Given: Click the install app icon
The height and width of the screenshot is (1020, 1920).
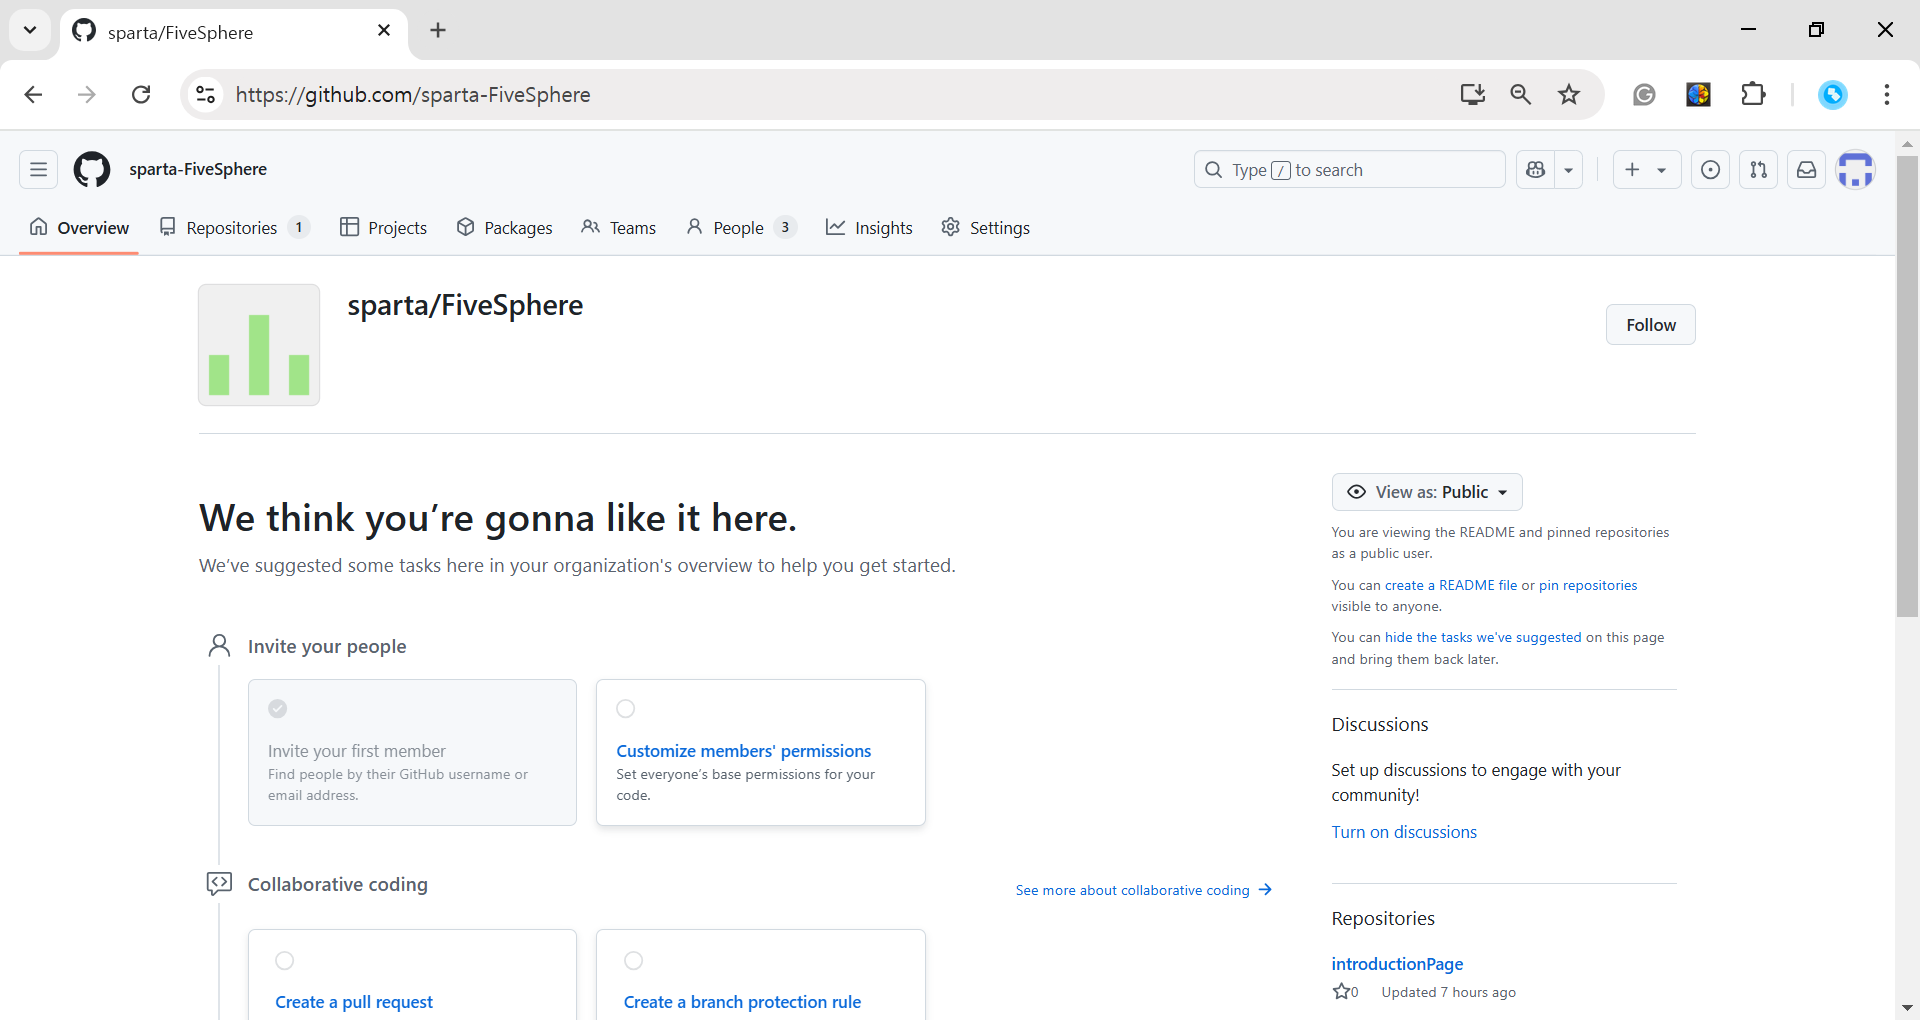Looking at the screenshot, I should 1472,95.
